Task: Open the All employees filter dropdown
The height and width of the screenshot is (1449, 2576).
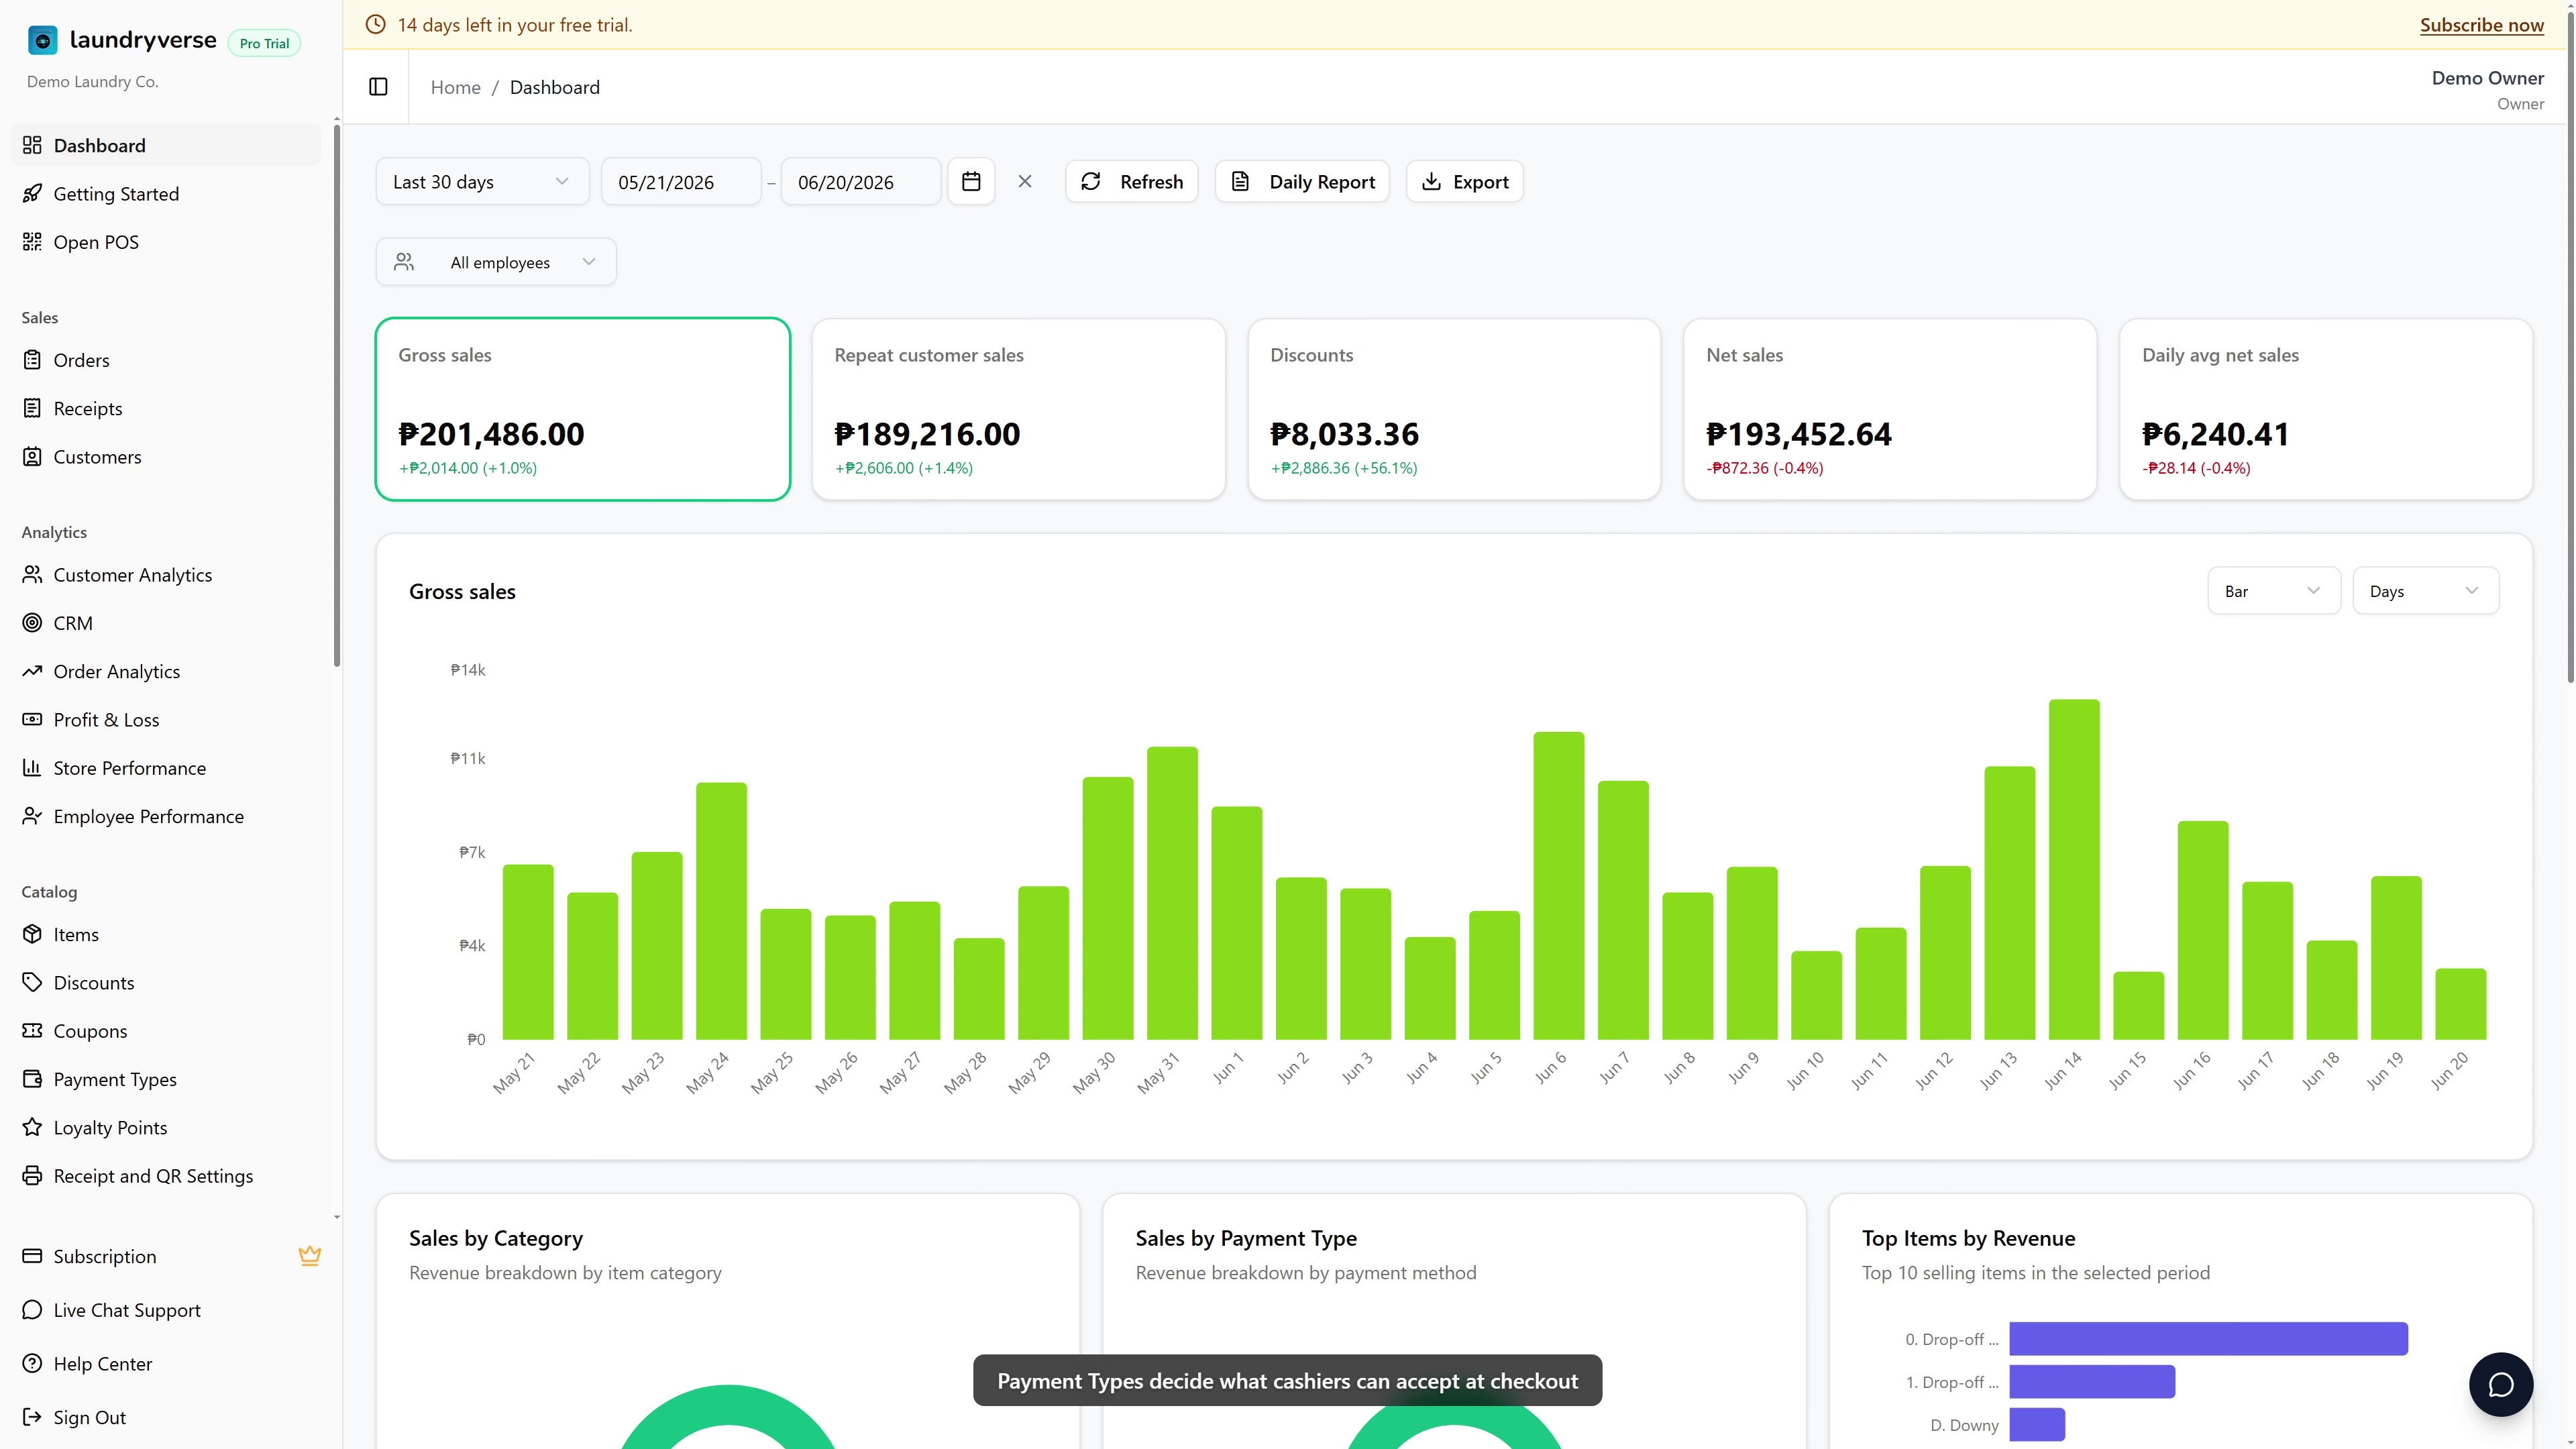Action: [496, 262]
